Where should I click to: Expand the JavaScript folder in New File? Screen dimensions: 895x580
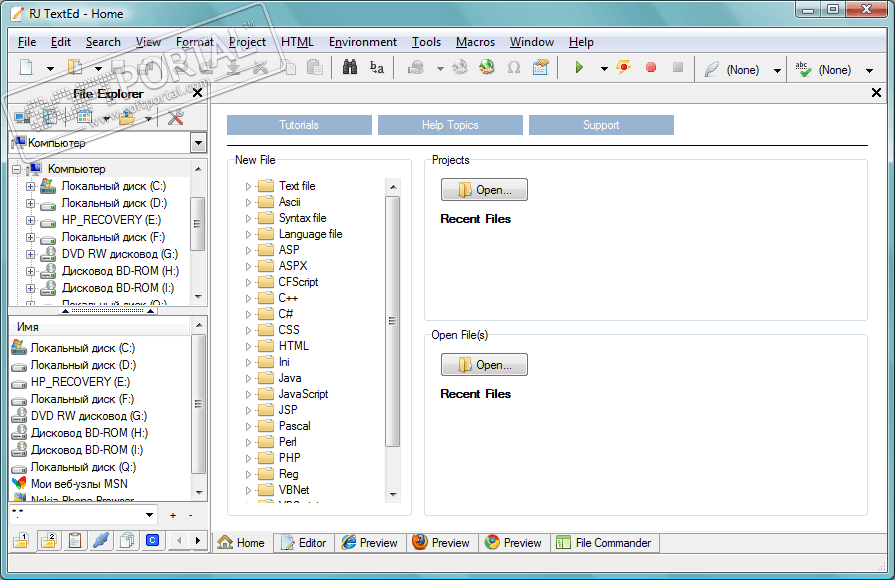(x=248, y=394)
